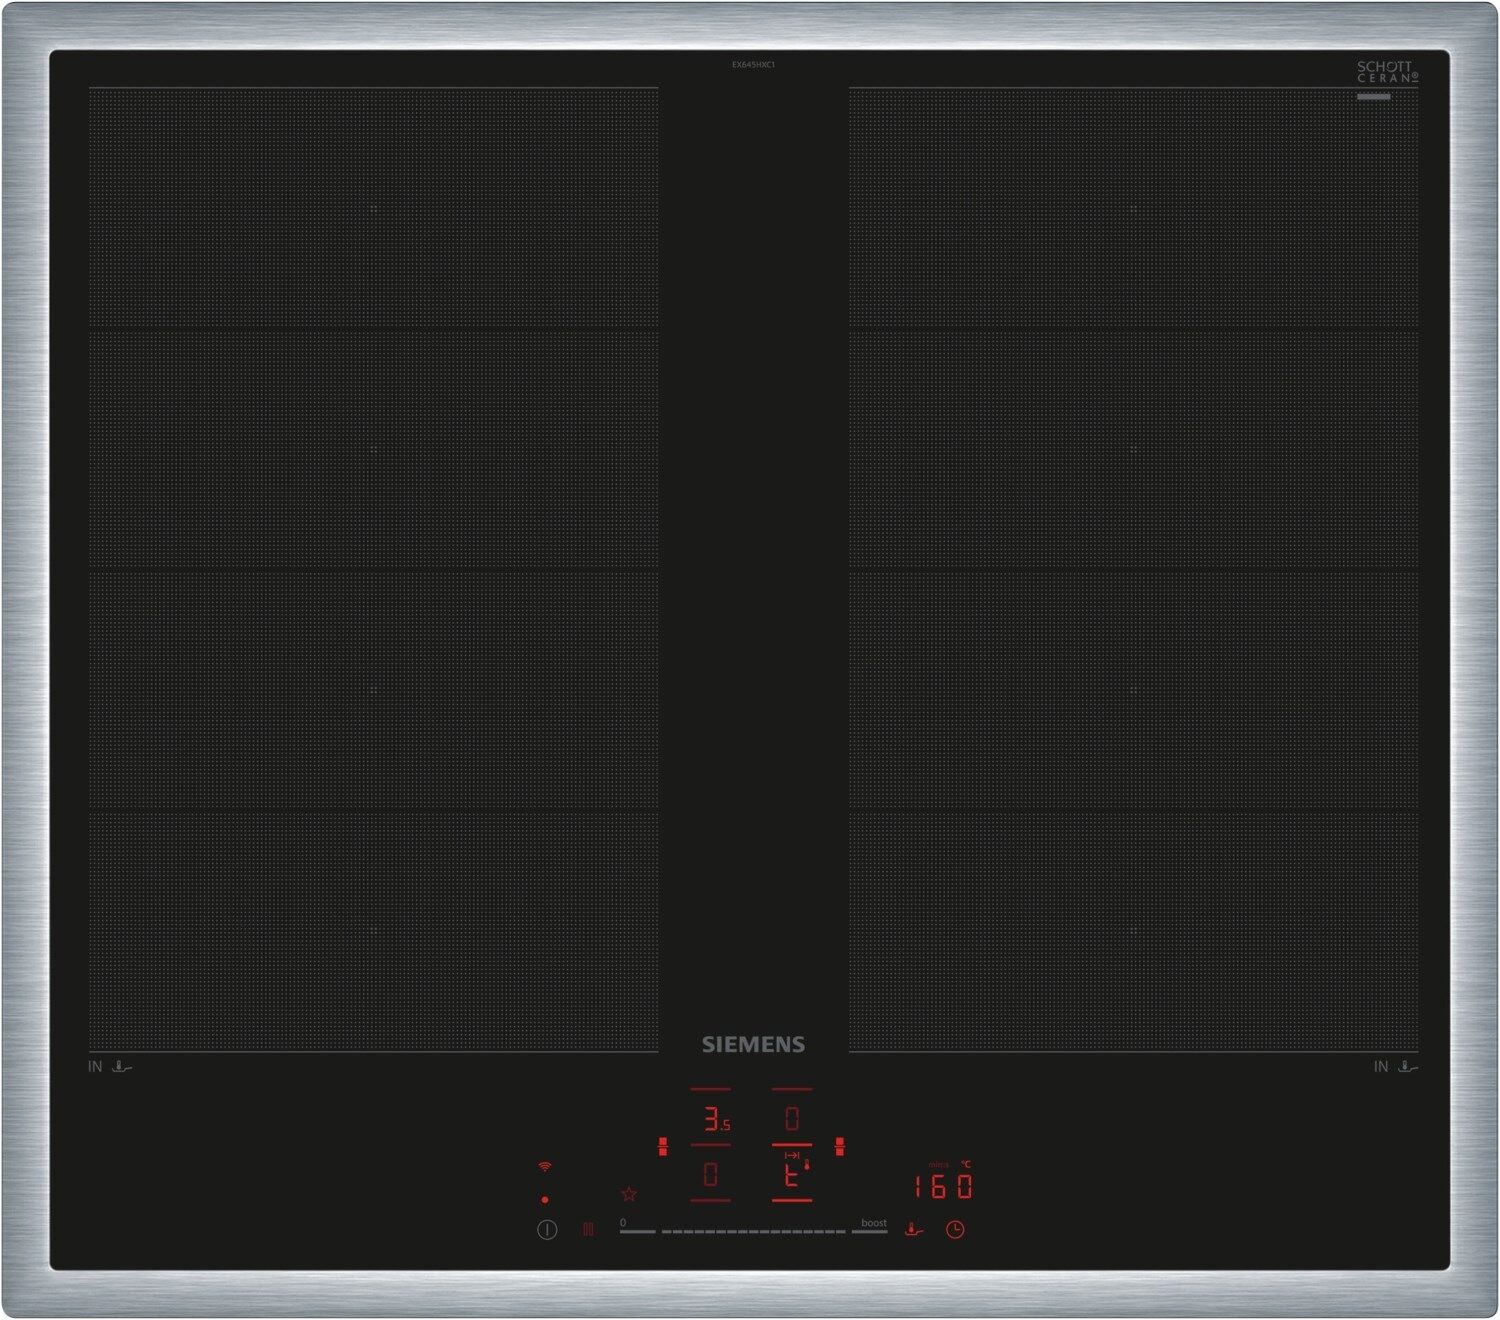Tap the right flex zone link icon
The image size is (1500, 1320).
(840, 1147)
